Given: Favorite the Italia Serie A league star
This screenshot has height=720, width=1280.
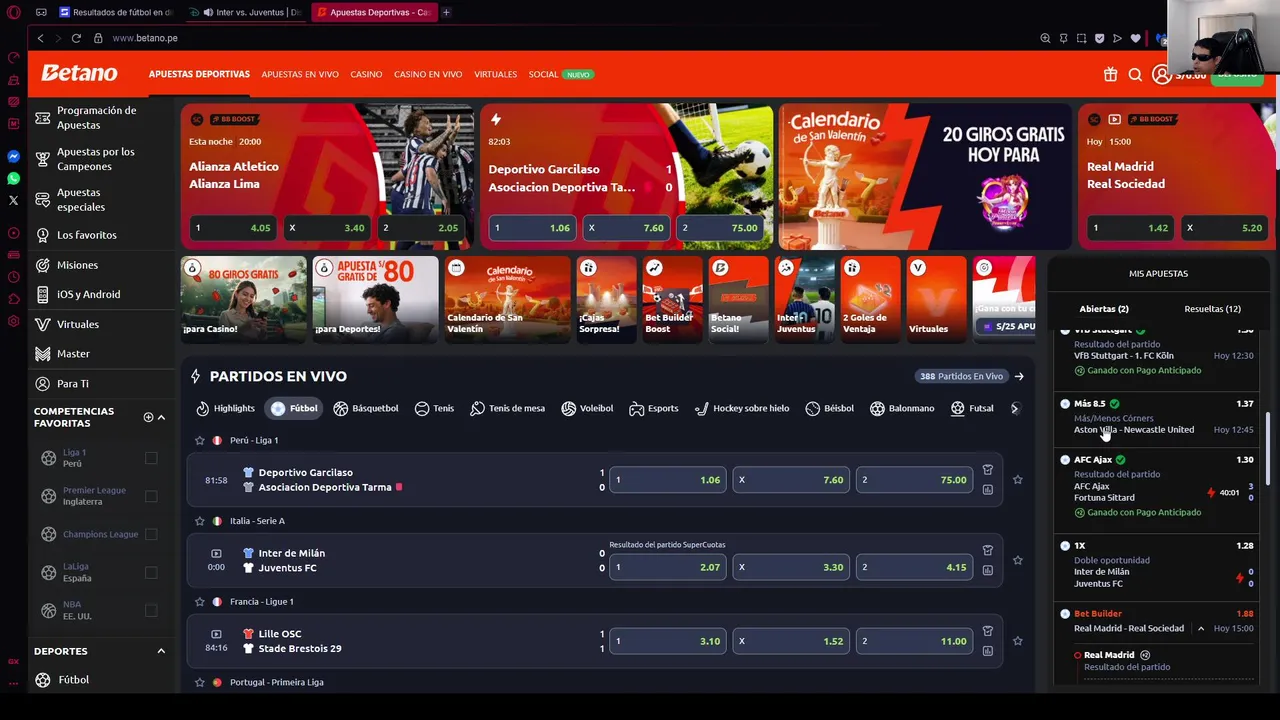Looking at the screenshot, I should [199, 521].
